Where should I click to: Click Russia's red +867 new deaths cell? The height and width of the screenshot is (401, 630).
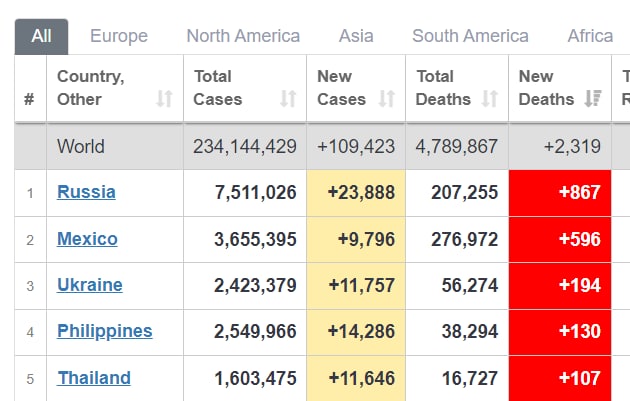coord(560,193)
